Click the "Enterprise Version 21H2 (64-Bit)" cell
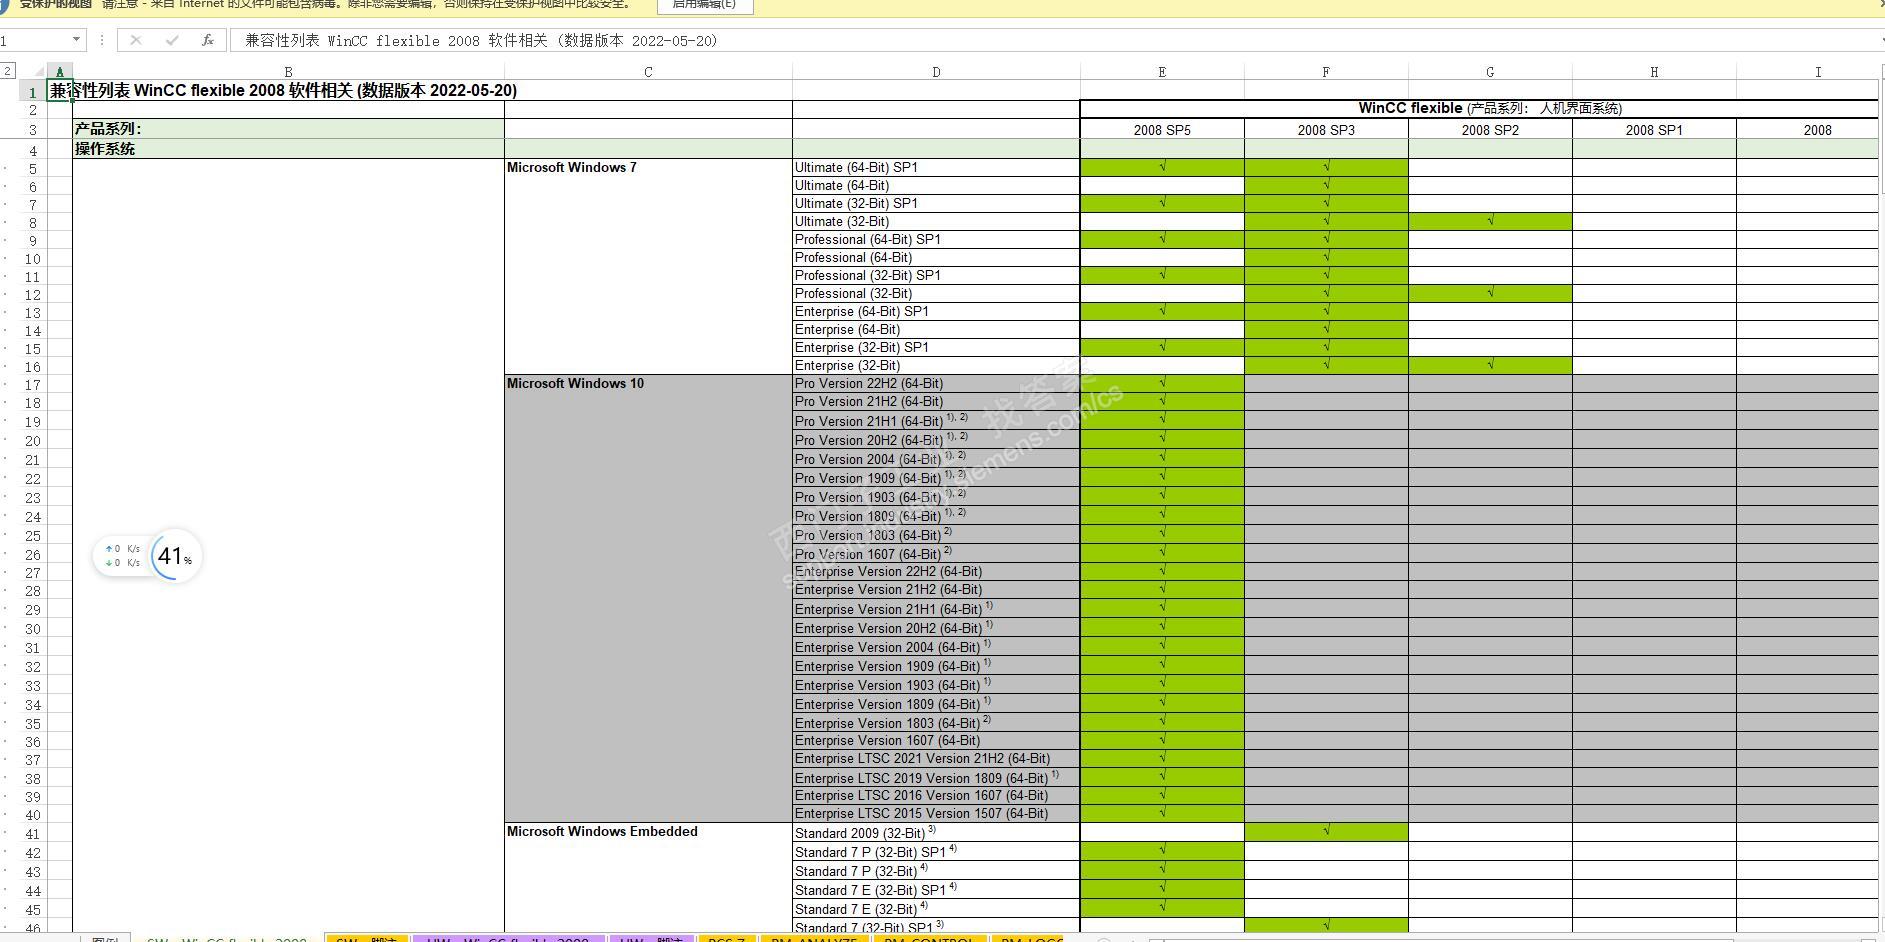1885x942 pixels. pos(936,589)
